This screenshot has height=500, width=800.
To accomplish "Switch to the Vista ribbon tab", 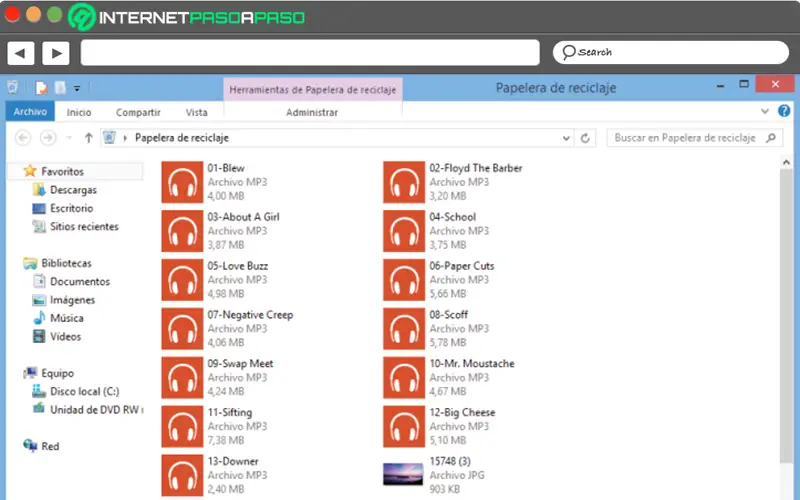I will [x=196, y=112].
